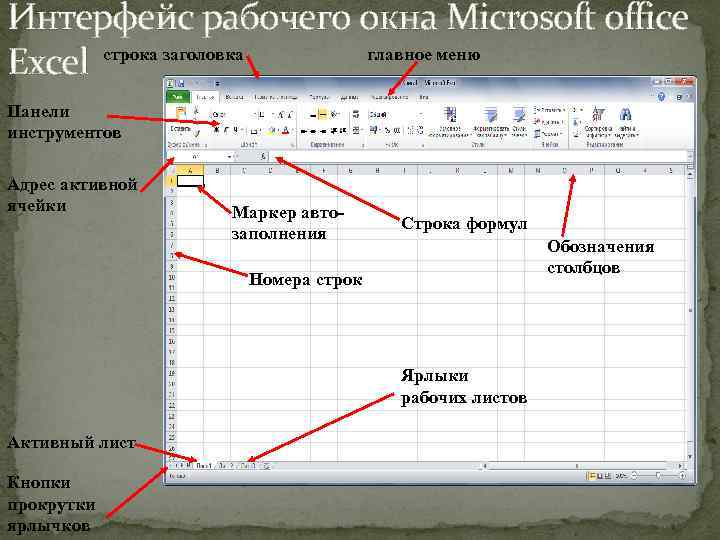Click the text Orientation icon
Viewport: 720px width, 540px height.
(x=335, y=114)
